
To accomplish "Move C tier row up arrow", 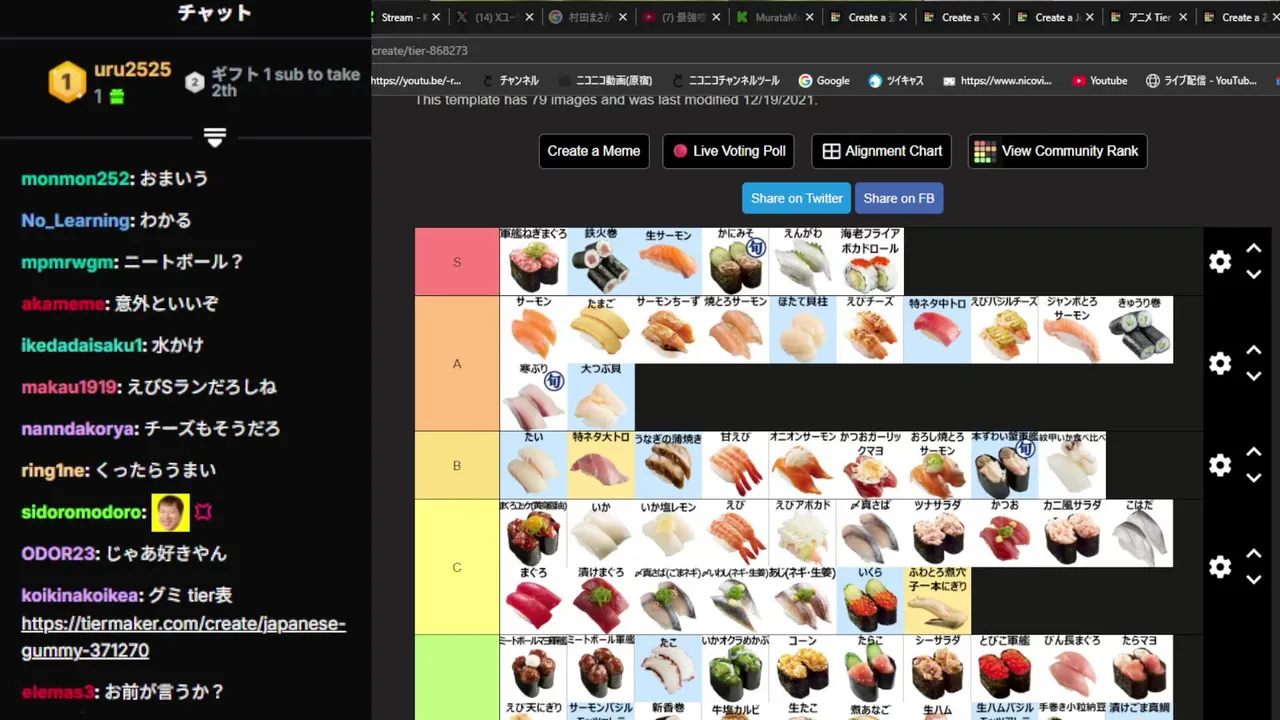I will pos(1254,554).
